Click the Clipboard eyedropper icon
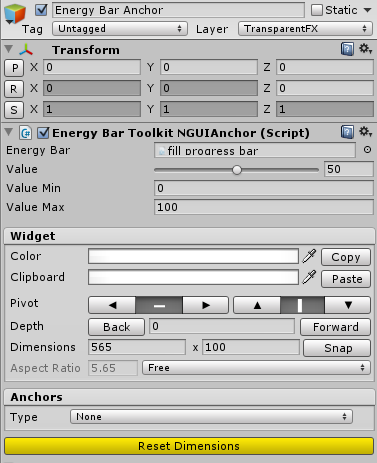Viewport: 377px width, 463px height. click(x=309, y=277)
